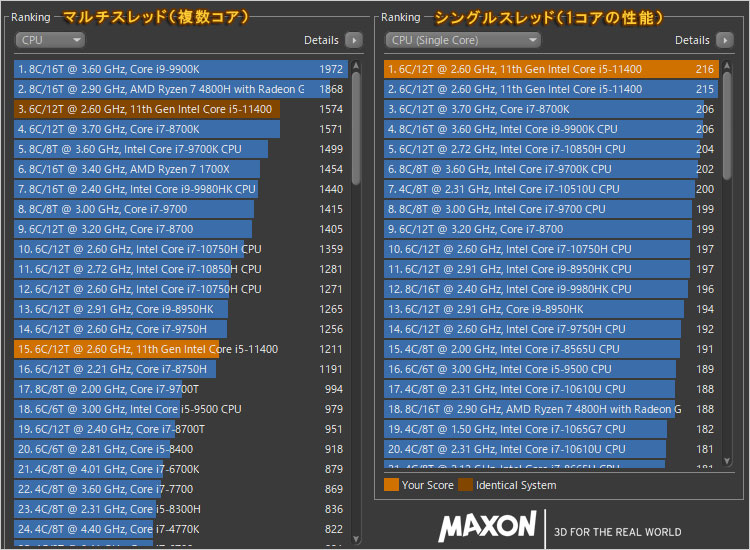Select the Core i7-10510U row
750x550 pixels.
click(x=551, y=189)
